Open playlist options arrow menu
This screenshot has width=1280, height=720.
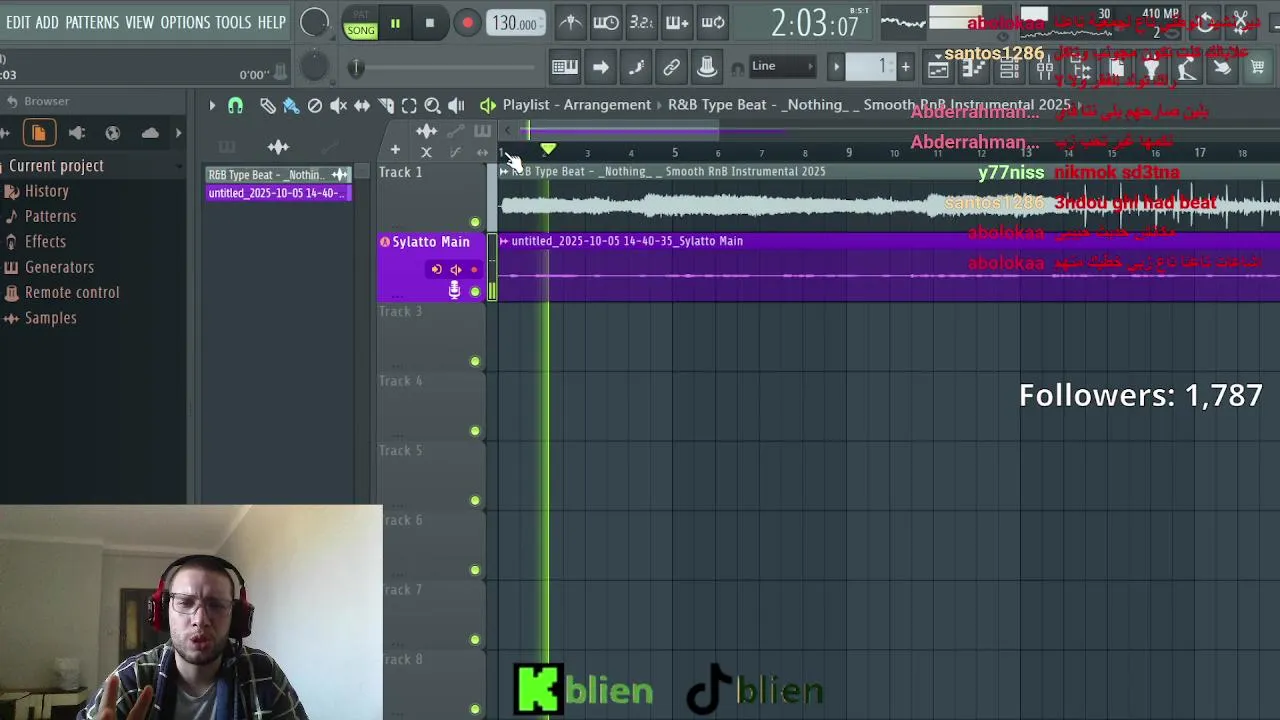[212, 105]
